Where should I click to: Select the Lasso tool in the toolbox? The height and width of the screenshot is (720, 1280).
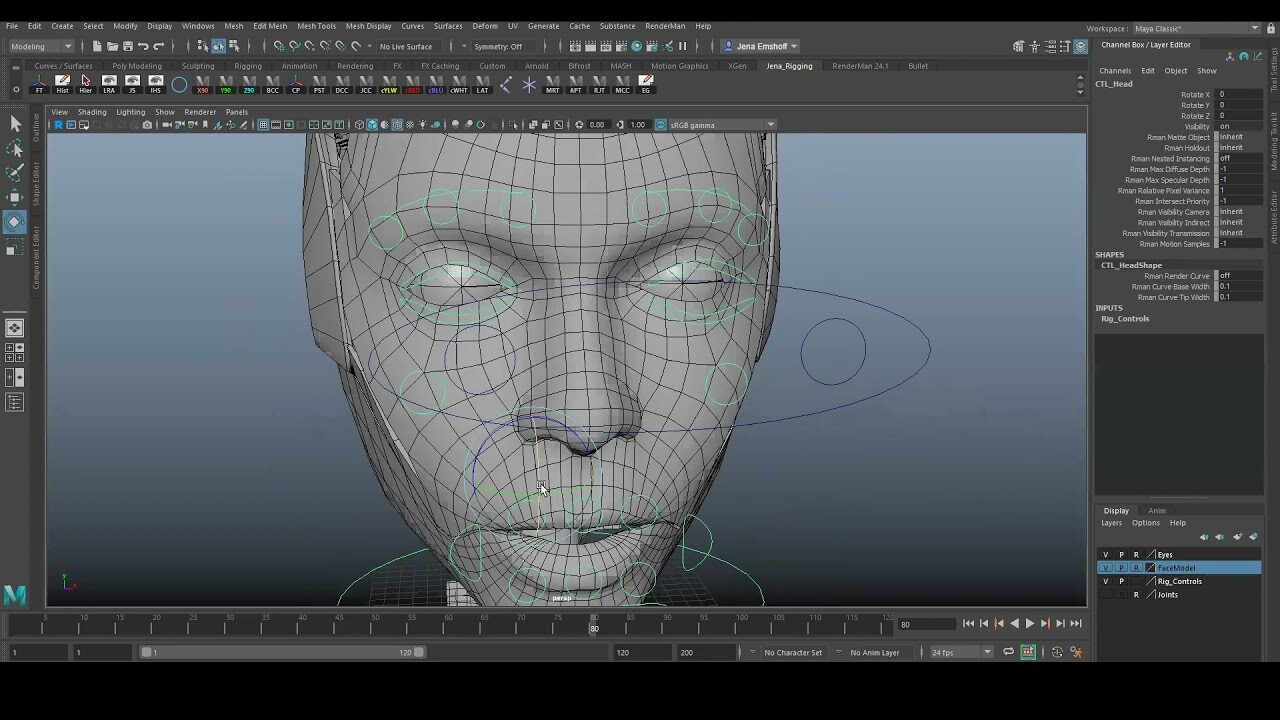click(14, 148)
